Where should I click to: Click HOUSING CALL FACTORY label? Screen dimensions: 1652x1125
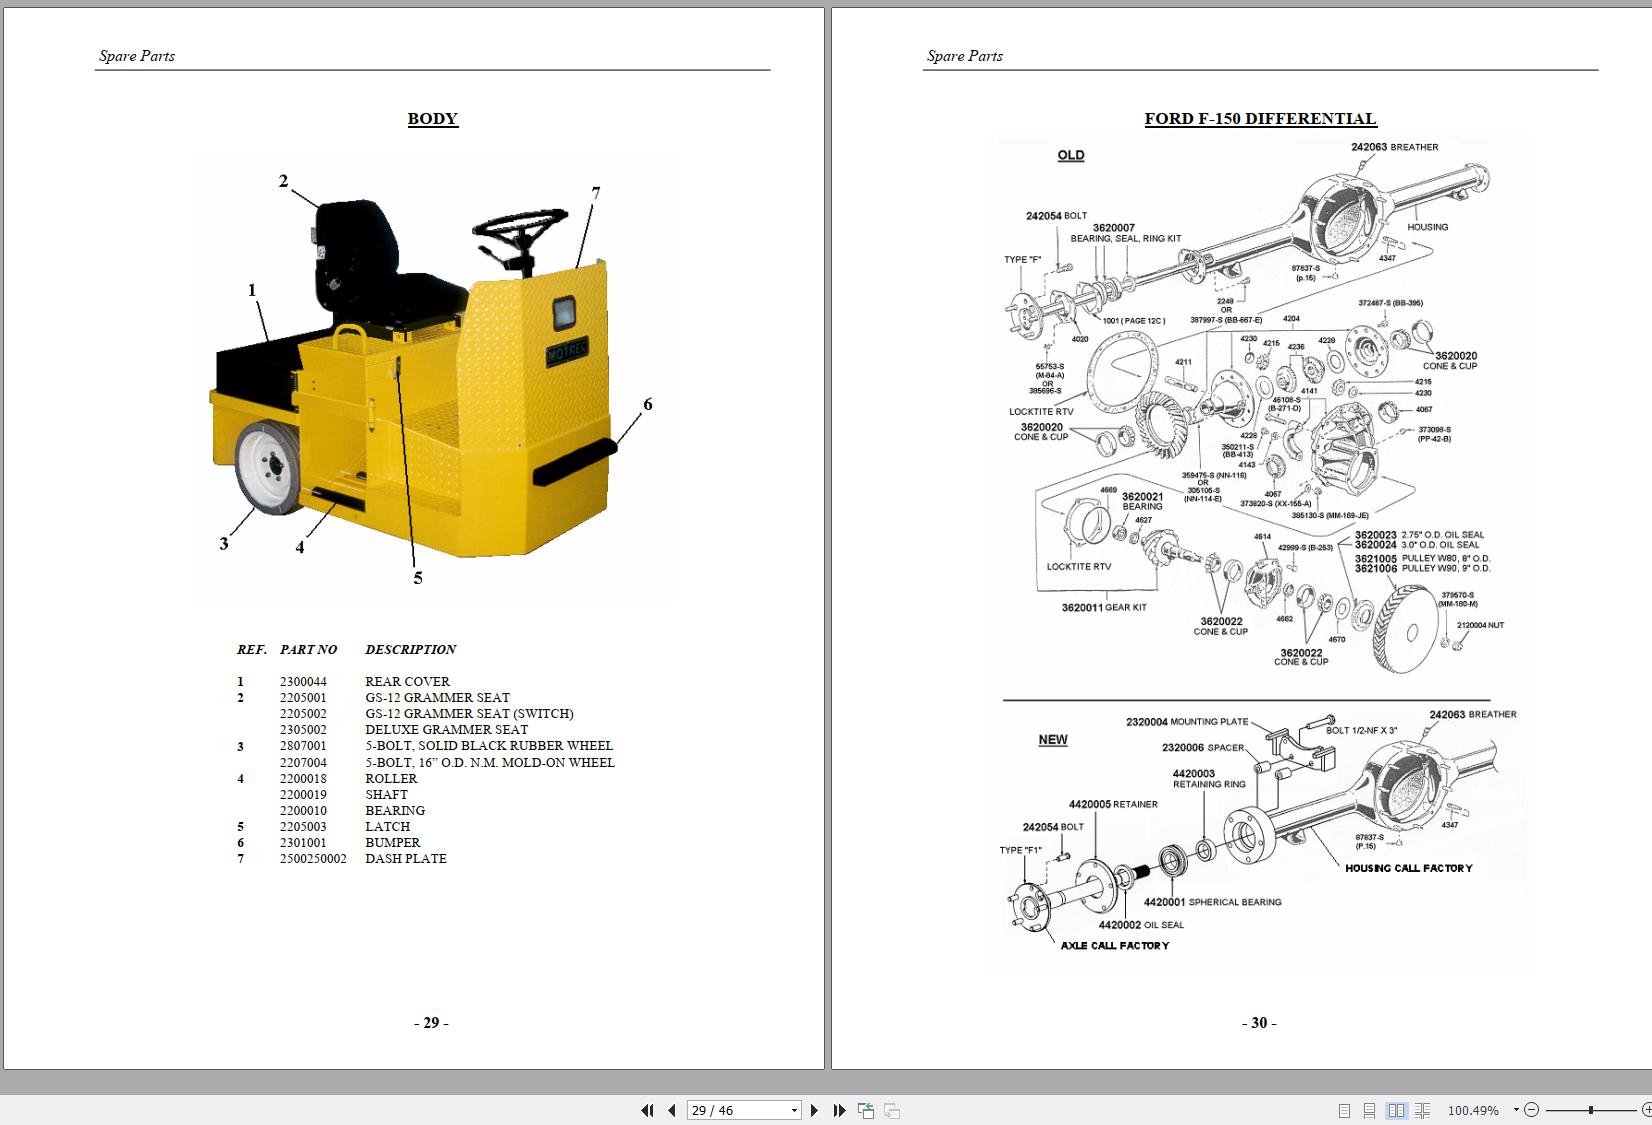click(1409, 868)
